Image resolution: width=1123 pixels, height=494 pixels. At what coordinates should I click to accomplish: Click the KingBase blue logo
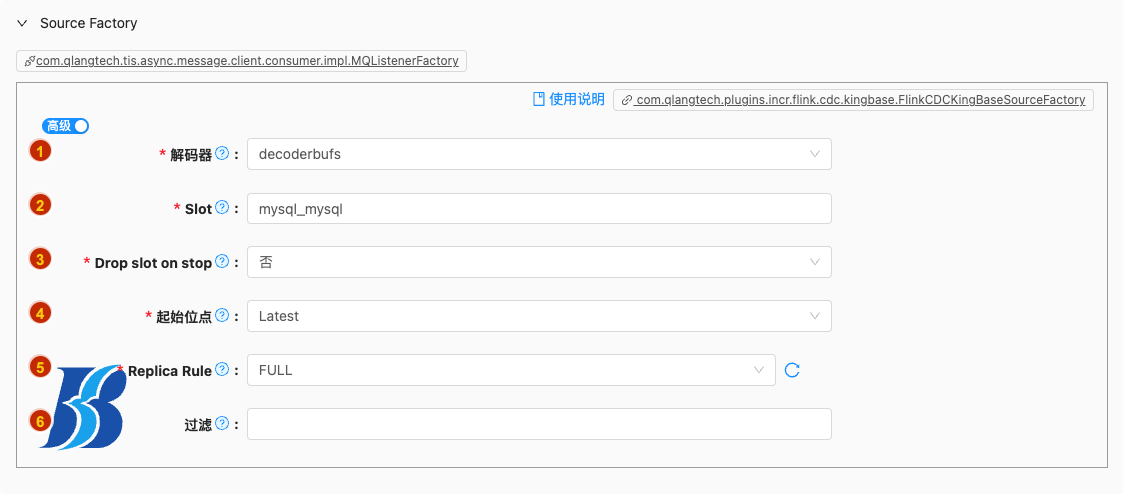point(88,407)
